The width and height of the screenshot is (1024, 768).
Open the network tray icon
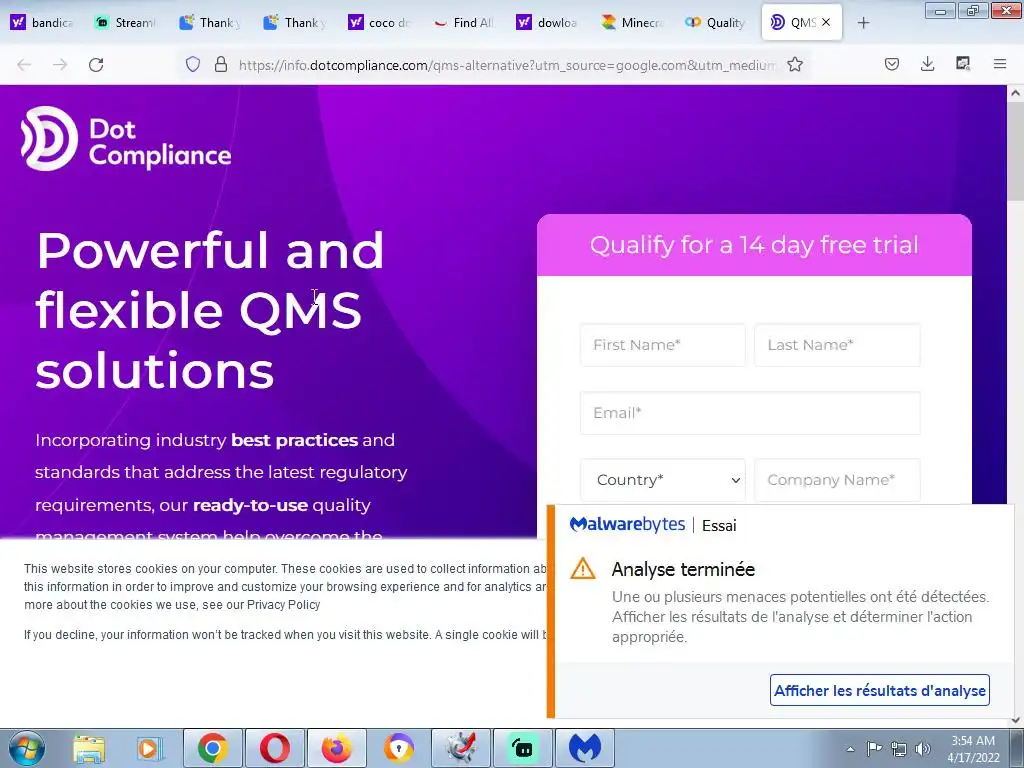pos(899,749)
